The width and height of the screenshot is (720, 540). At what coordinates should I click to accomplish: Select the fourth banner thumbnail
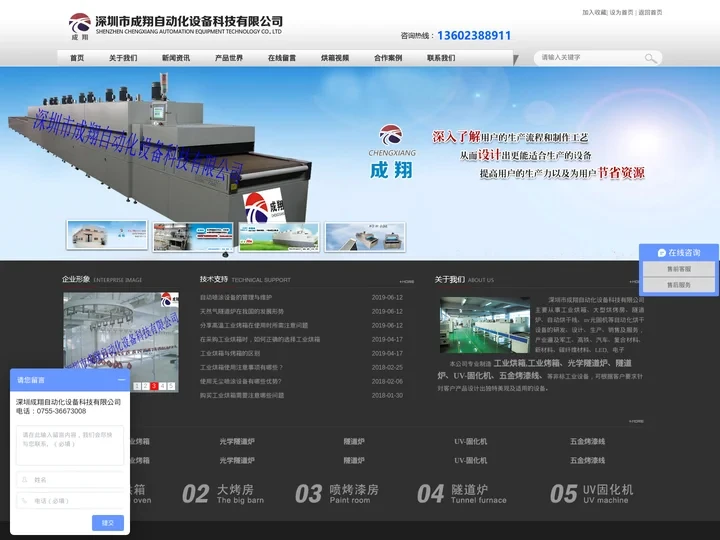click(x=365, y=236)
